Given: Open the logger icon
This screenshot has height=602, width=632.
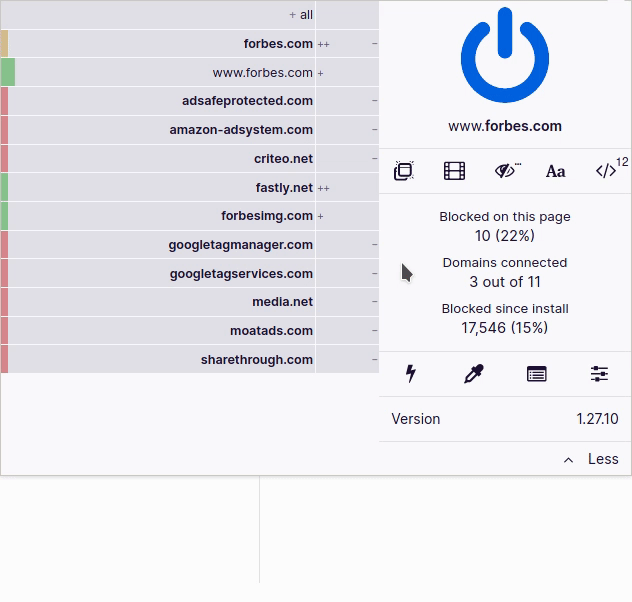Looking at the screenshot, I should 536,374.
